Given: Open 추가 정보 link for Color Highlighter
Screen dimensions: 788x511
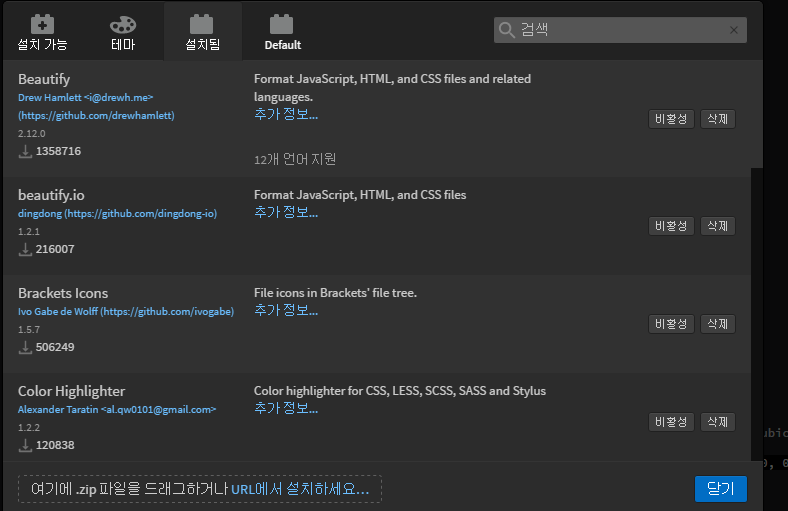Looking at the screenshot, I should pyautogui.click(x=286, y=408).
